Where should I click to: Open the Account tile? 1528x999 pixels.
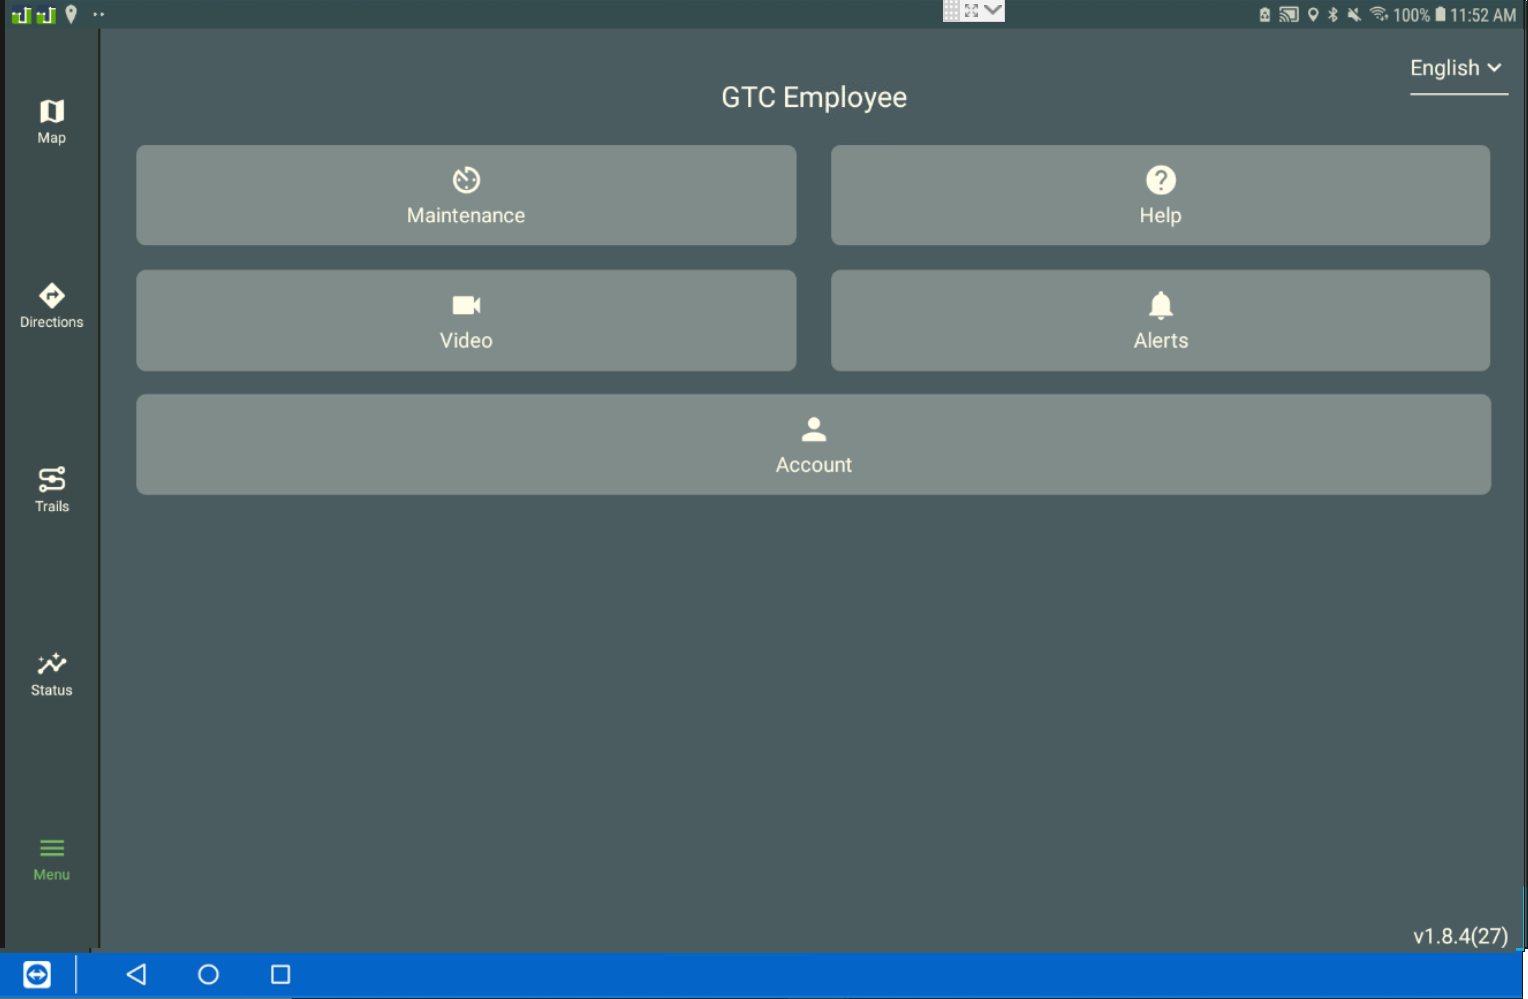point(813,444)
